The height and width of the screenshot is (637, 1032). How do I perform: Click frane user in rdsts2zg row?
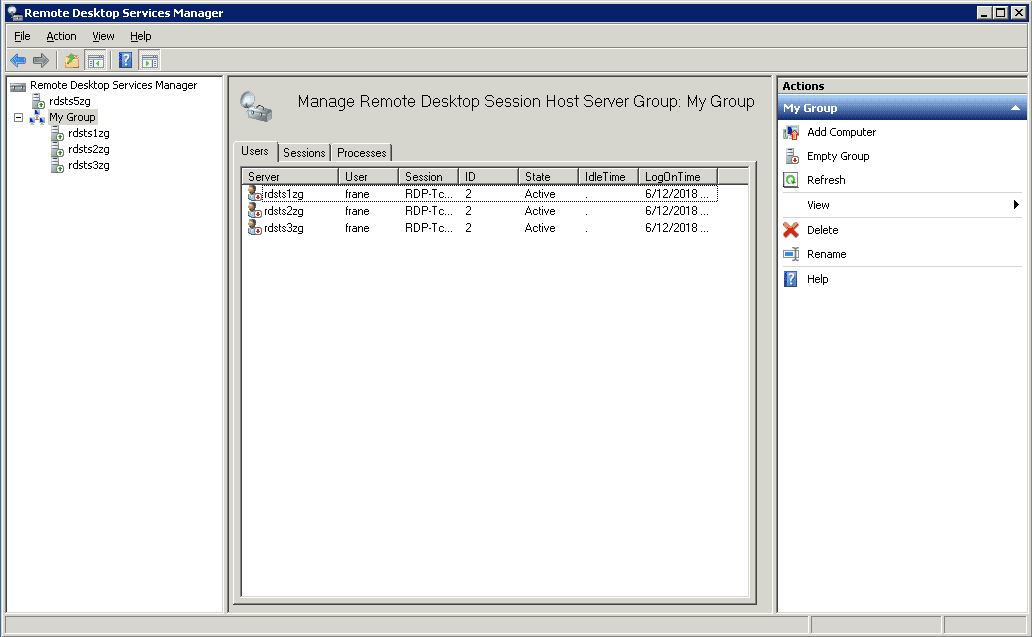(357, 211)
